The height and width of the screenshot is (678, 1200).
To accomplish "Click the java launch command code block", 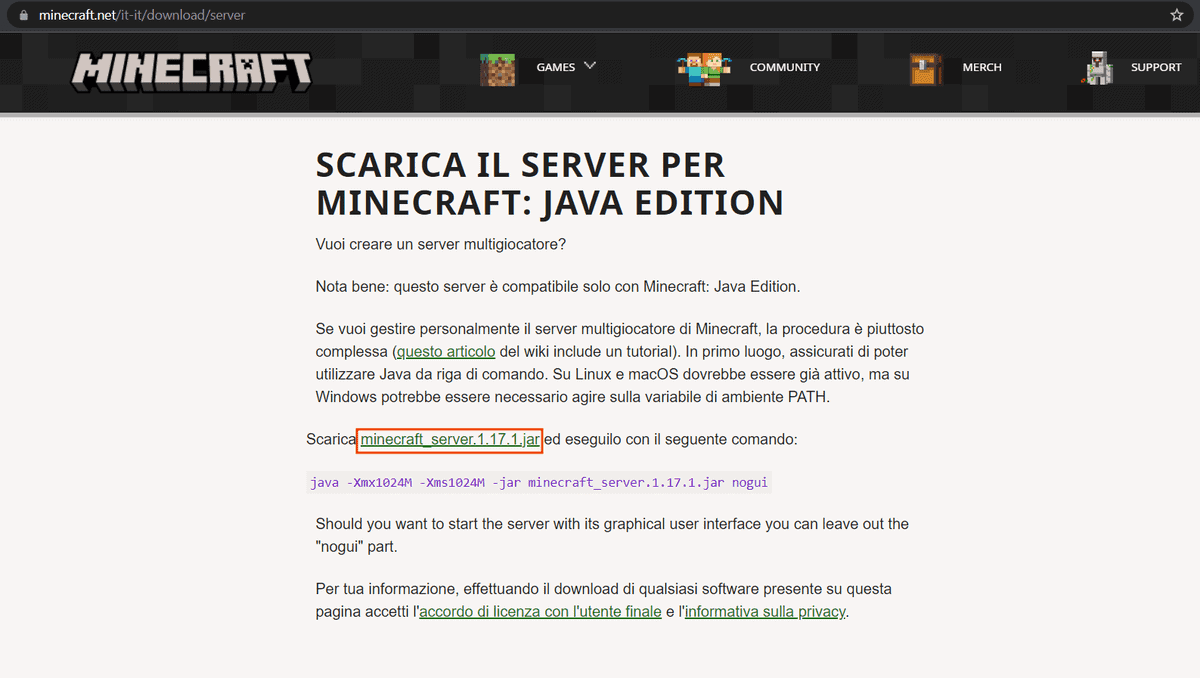I will pos(538,482).
